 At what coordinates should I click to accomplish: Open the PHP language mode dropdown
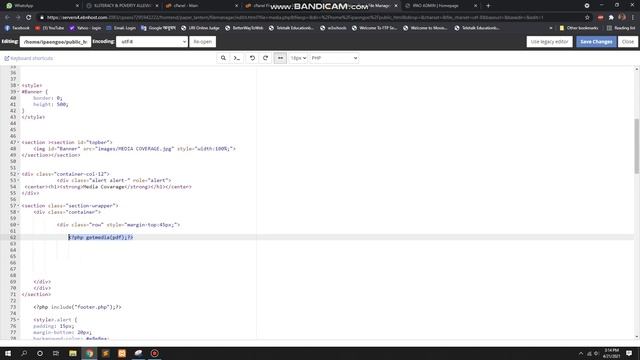tap(334, 58)
